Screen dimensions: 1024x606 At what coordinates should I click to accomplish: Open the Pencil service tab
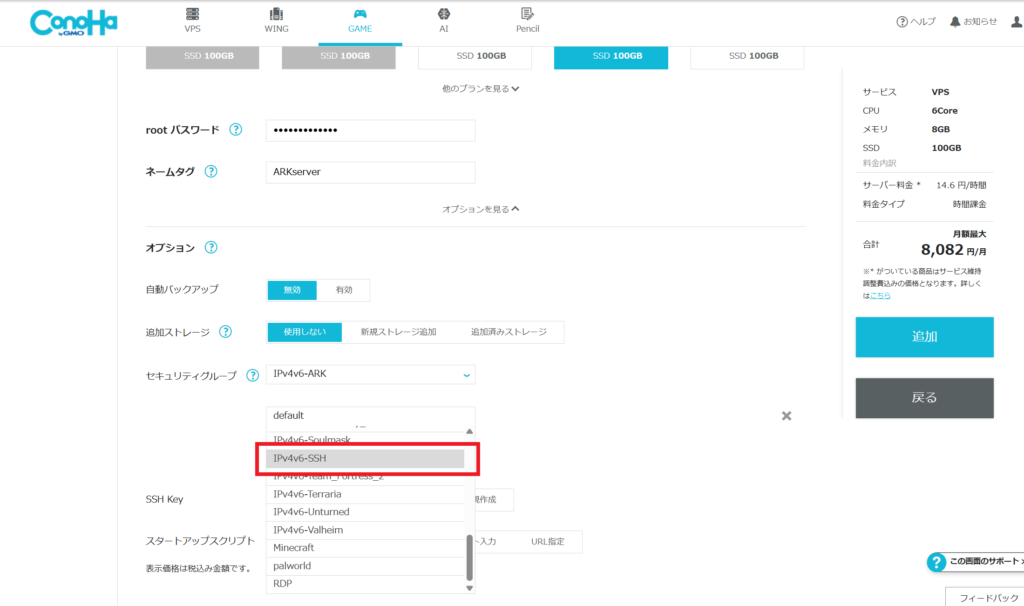tap(527, 20)
